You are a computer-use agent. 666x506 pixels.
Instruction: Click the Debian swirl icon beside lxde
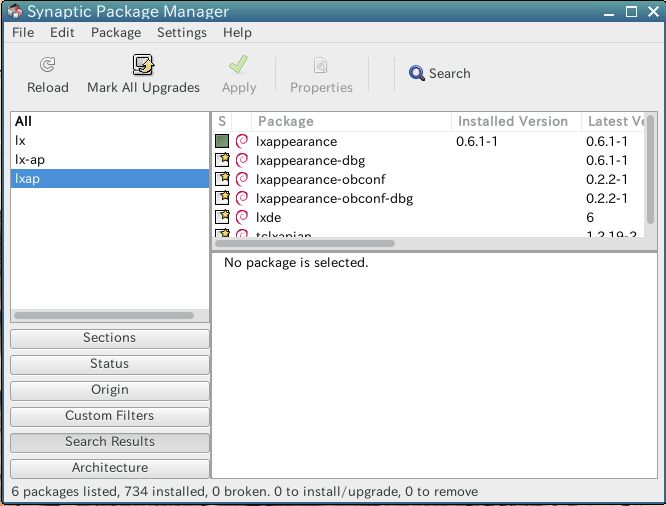tap(242, 217)
